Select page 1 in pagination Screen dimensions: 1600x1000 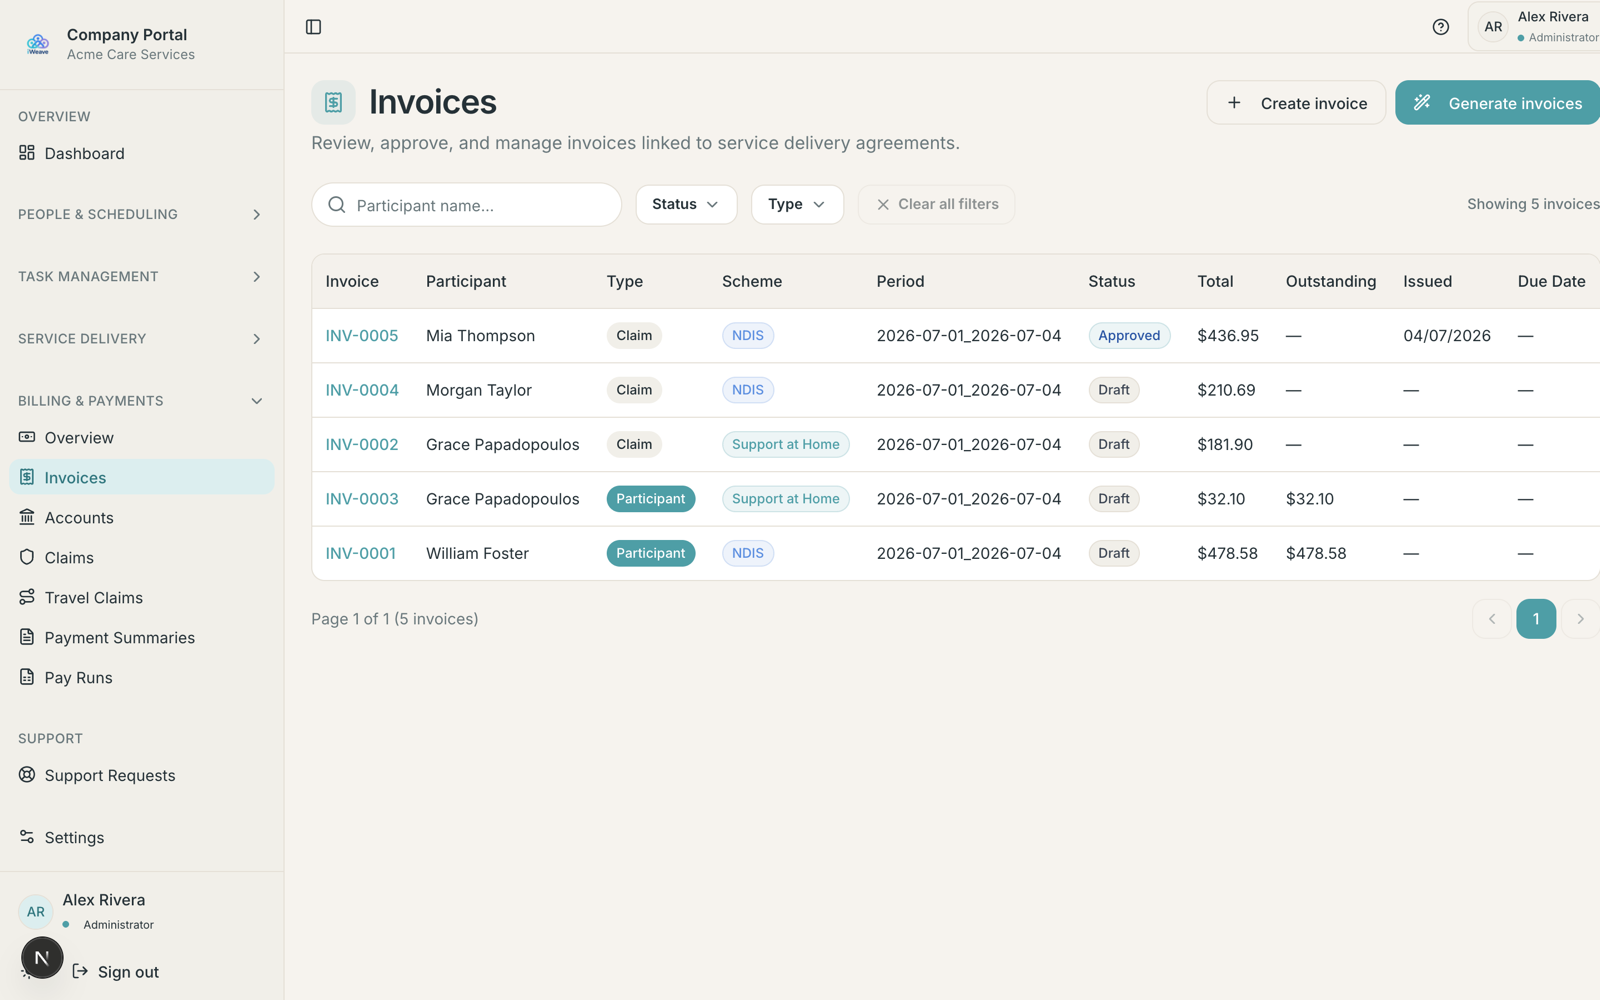pos(1536,619)
